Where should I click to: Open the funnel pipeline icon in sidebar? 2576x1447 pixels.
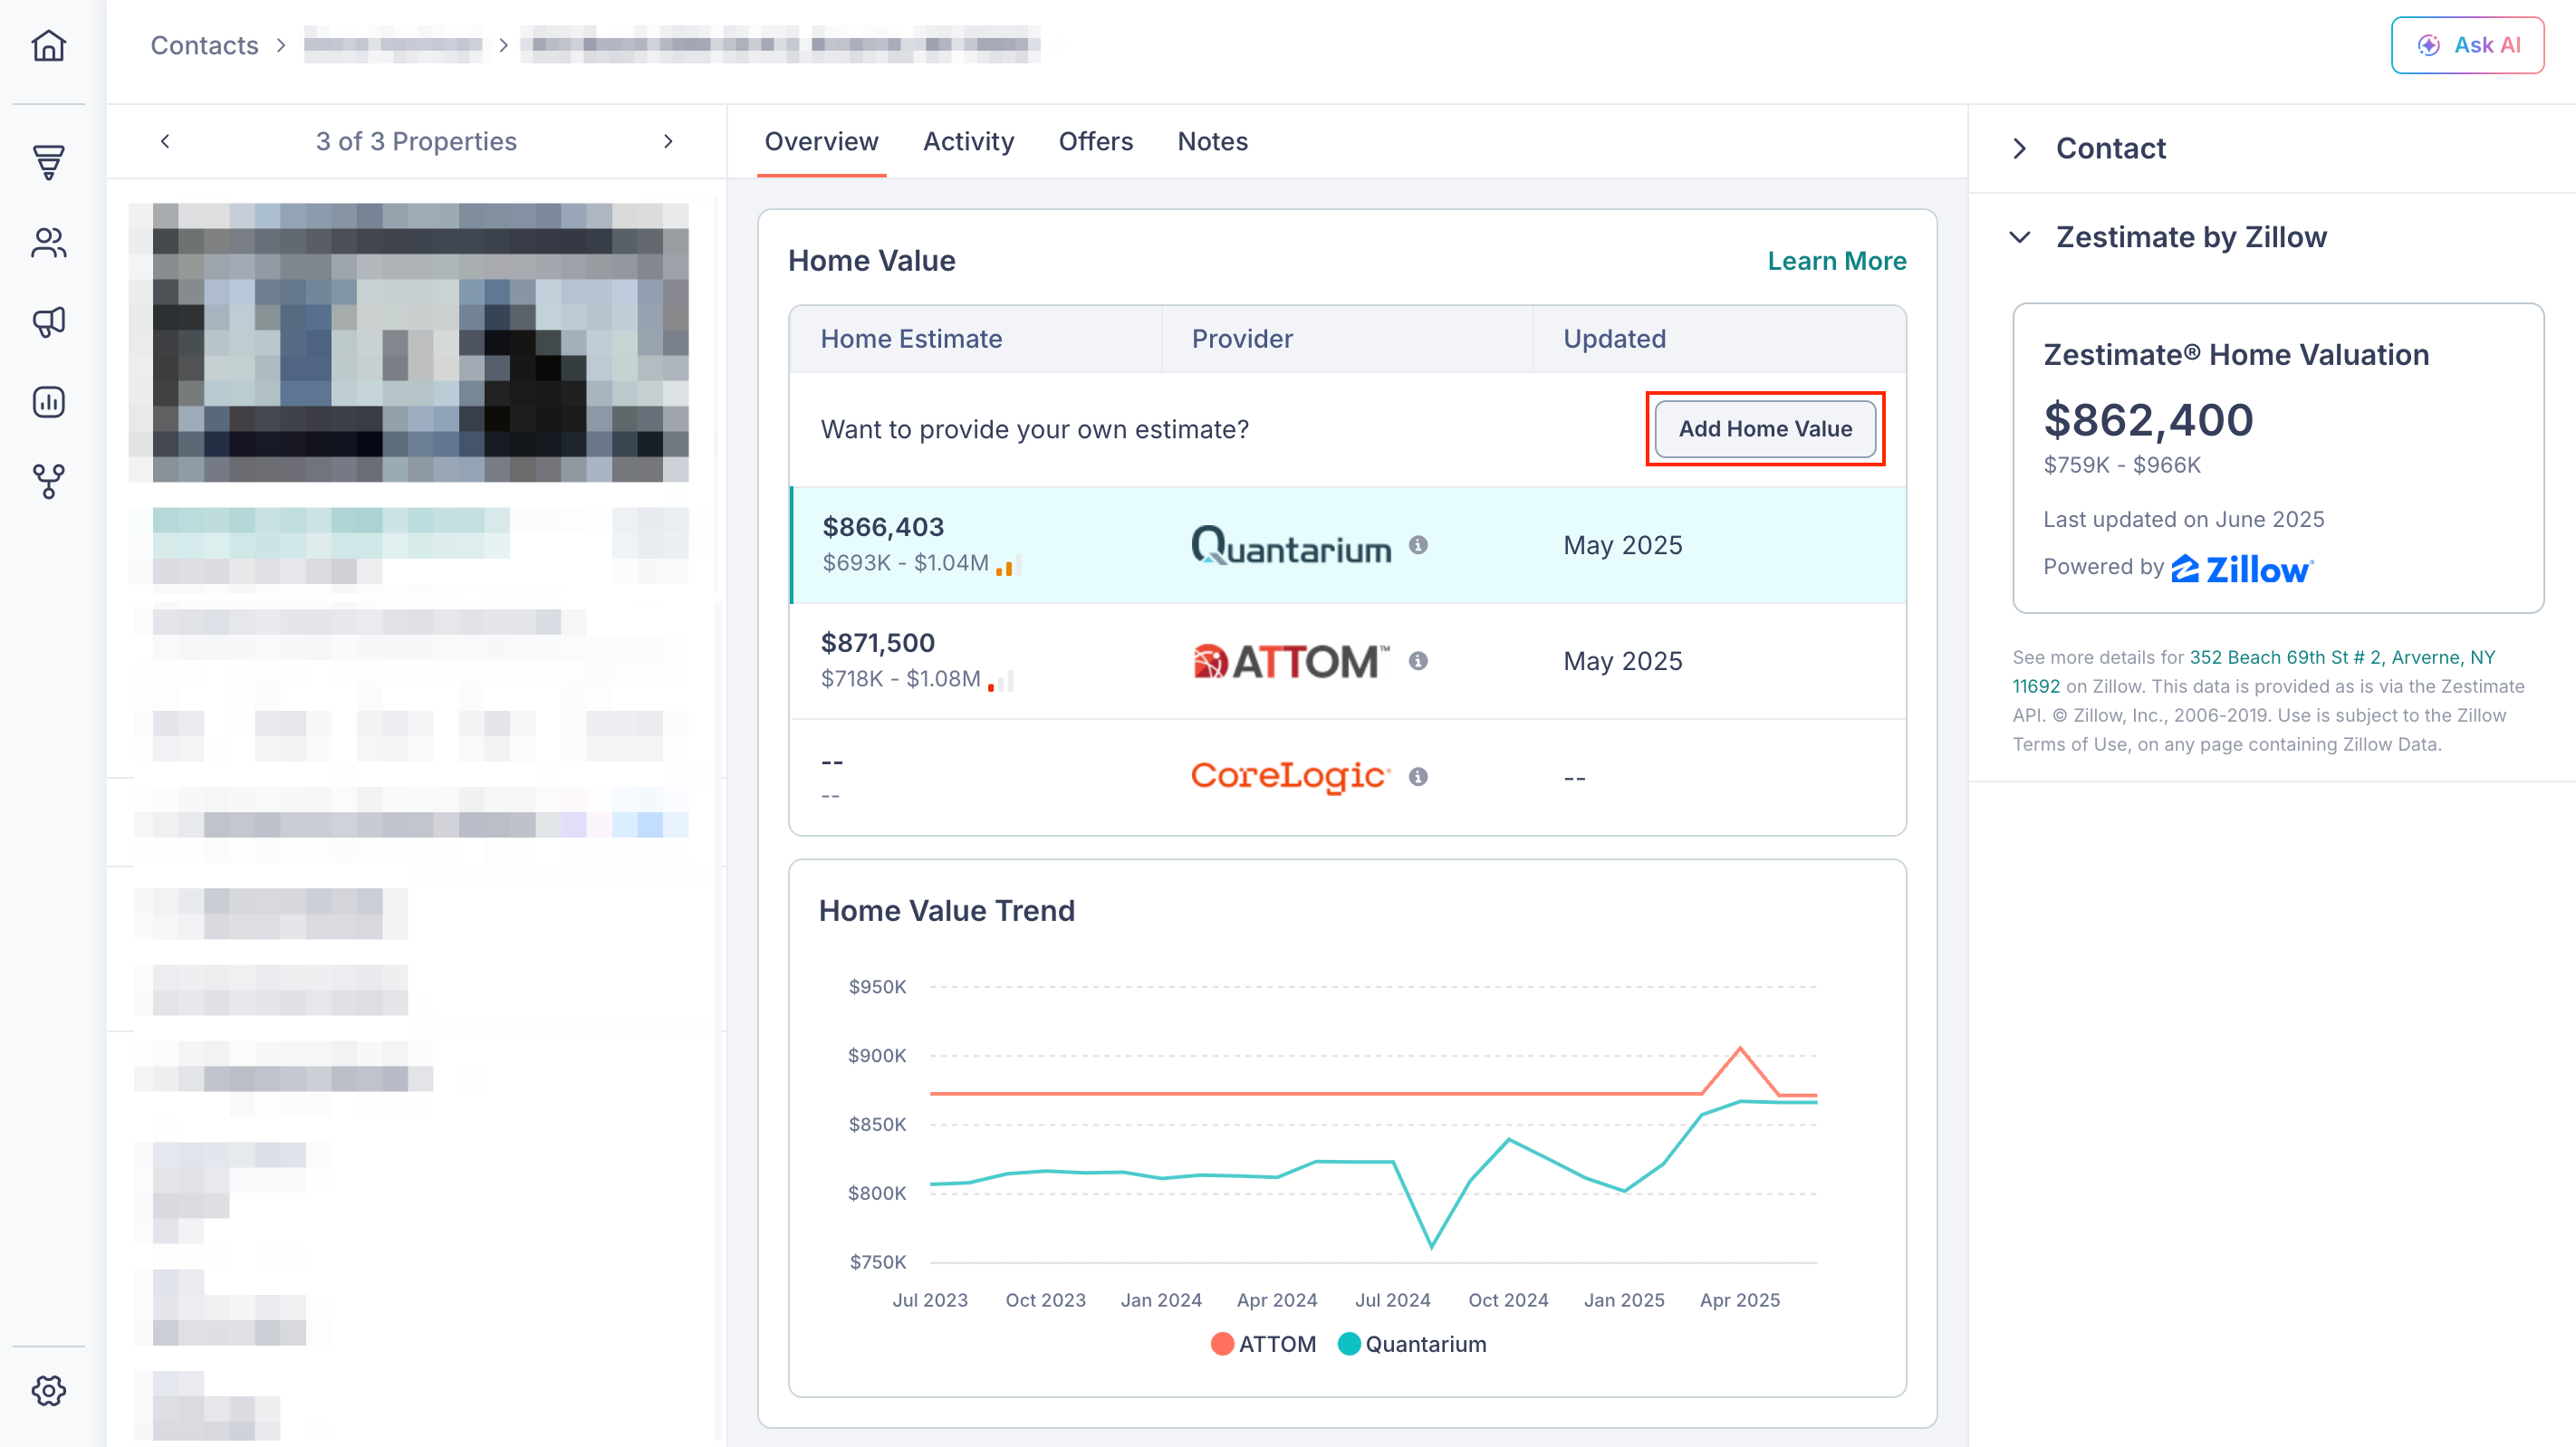point(48,161)
